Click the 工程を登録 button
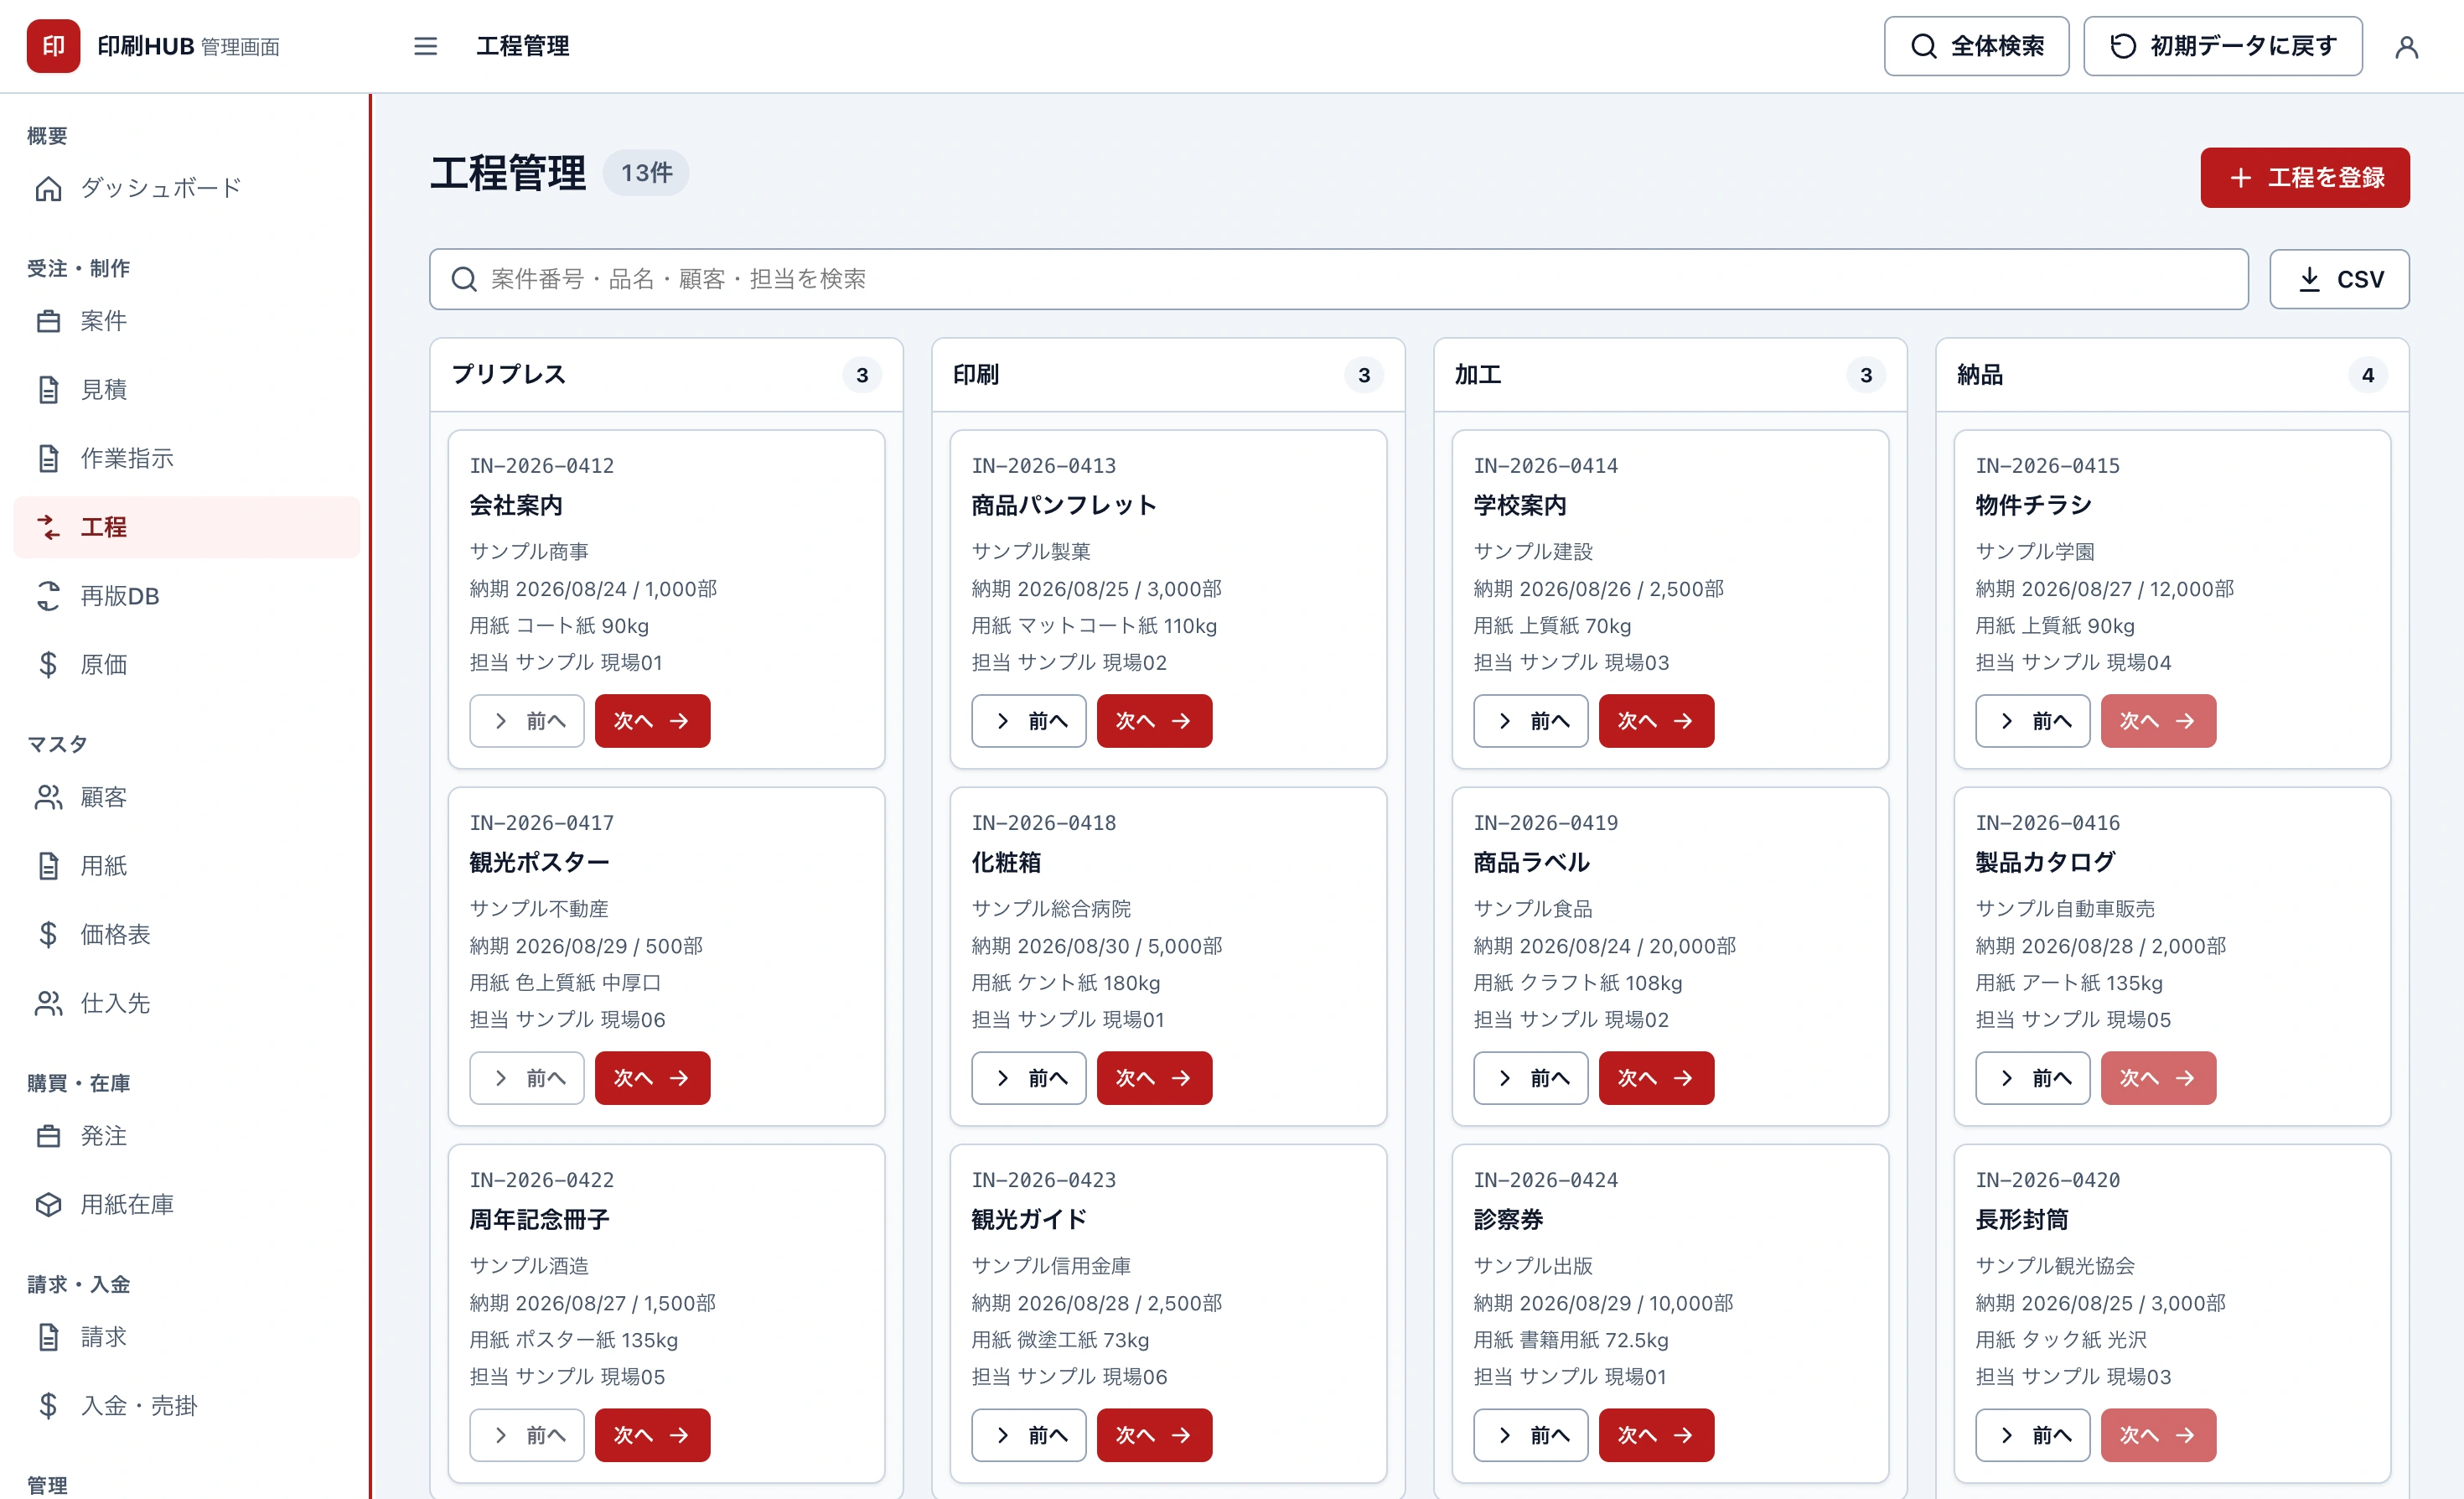This screenshot has width=2464, height=1499. 2304,178
